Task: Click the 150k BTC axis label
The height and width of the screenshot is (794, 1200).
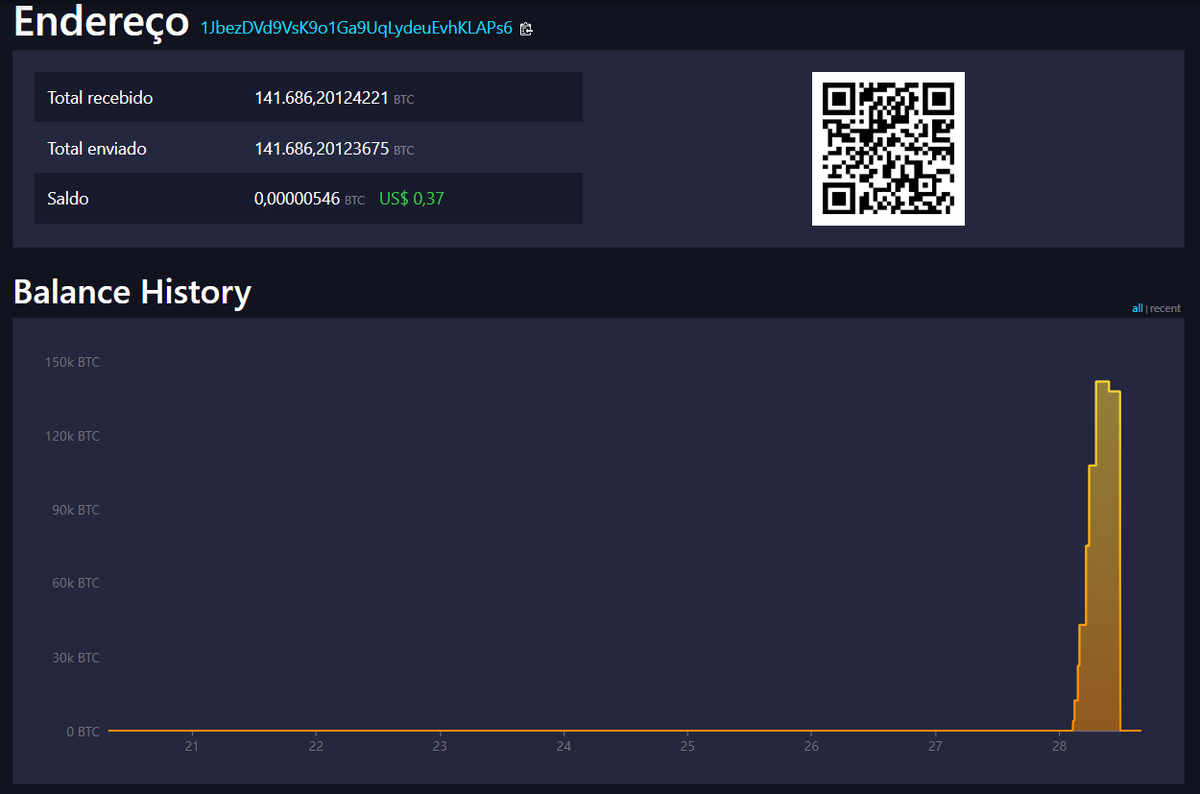Action: pos(72,362)
